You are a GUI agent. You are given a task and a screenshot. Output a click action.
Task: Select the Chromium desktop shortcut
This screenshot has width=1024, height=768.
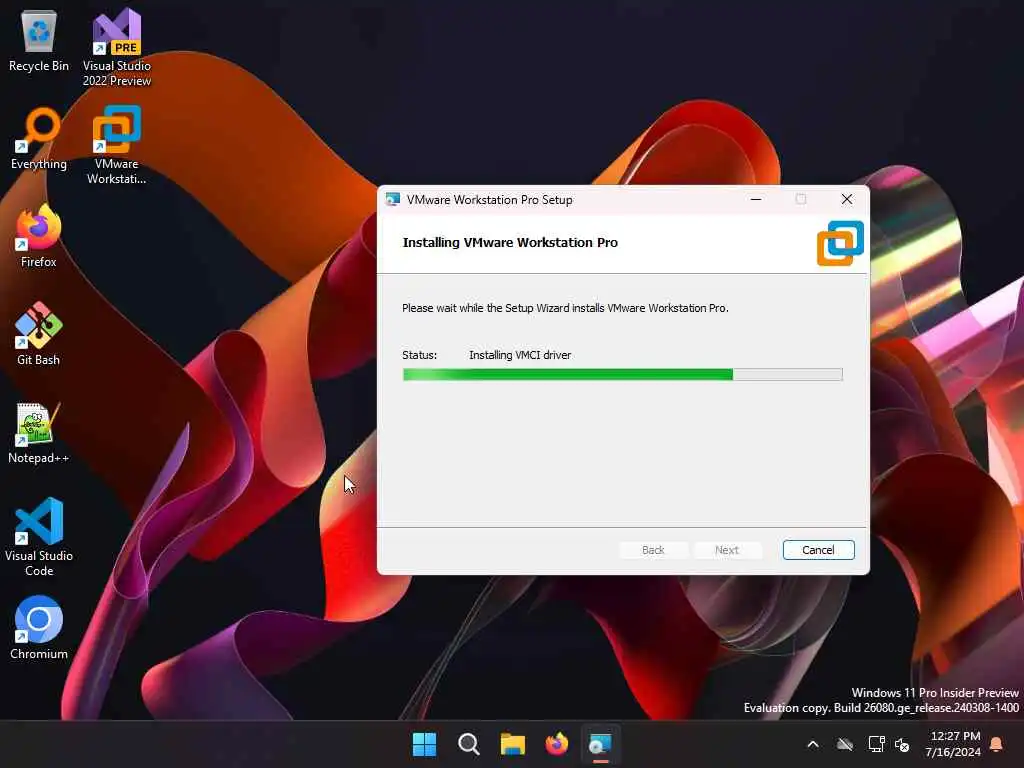pyautogui.click(x=39, y=628)
